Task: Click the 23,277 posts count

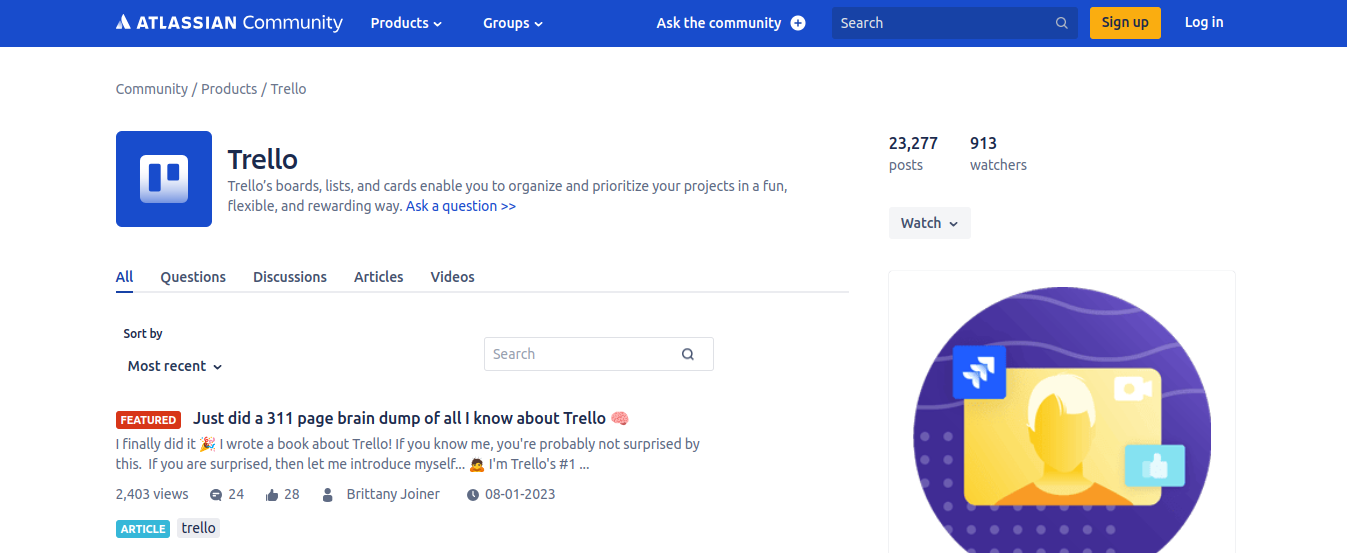Action: (913, 154)
